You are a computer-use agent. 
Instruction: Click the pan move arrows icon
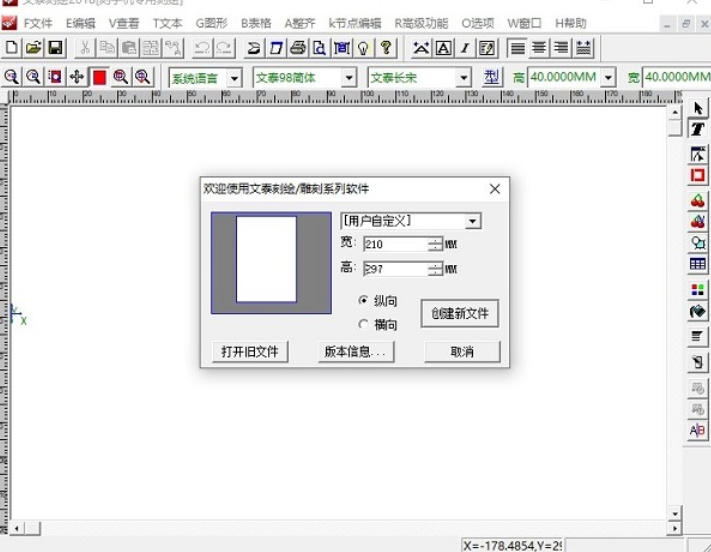77,77
